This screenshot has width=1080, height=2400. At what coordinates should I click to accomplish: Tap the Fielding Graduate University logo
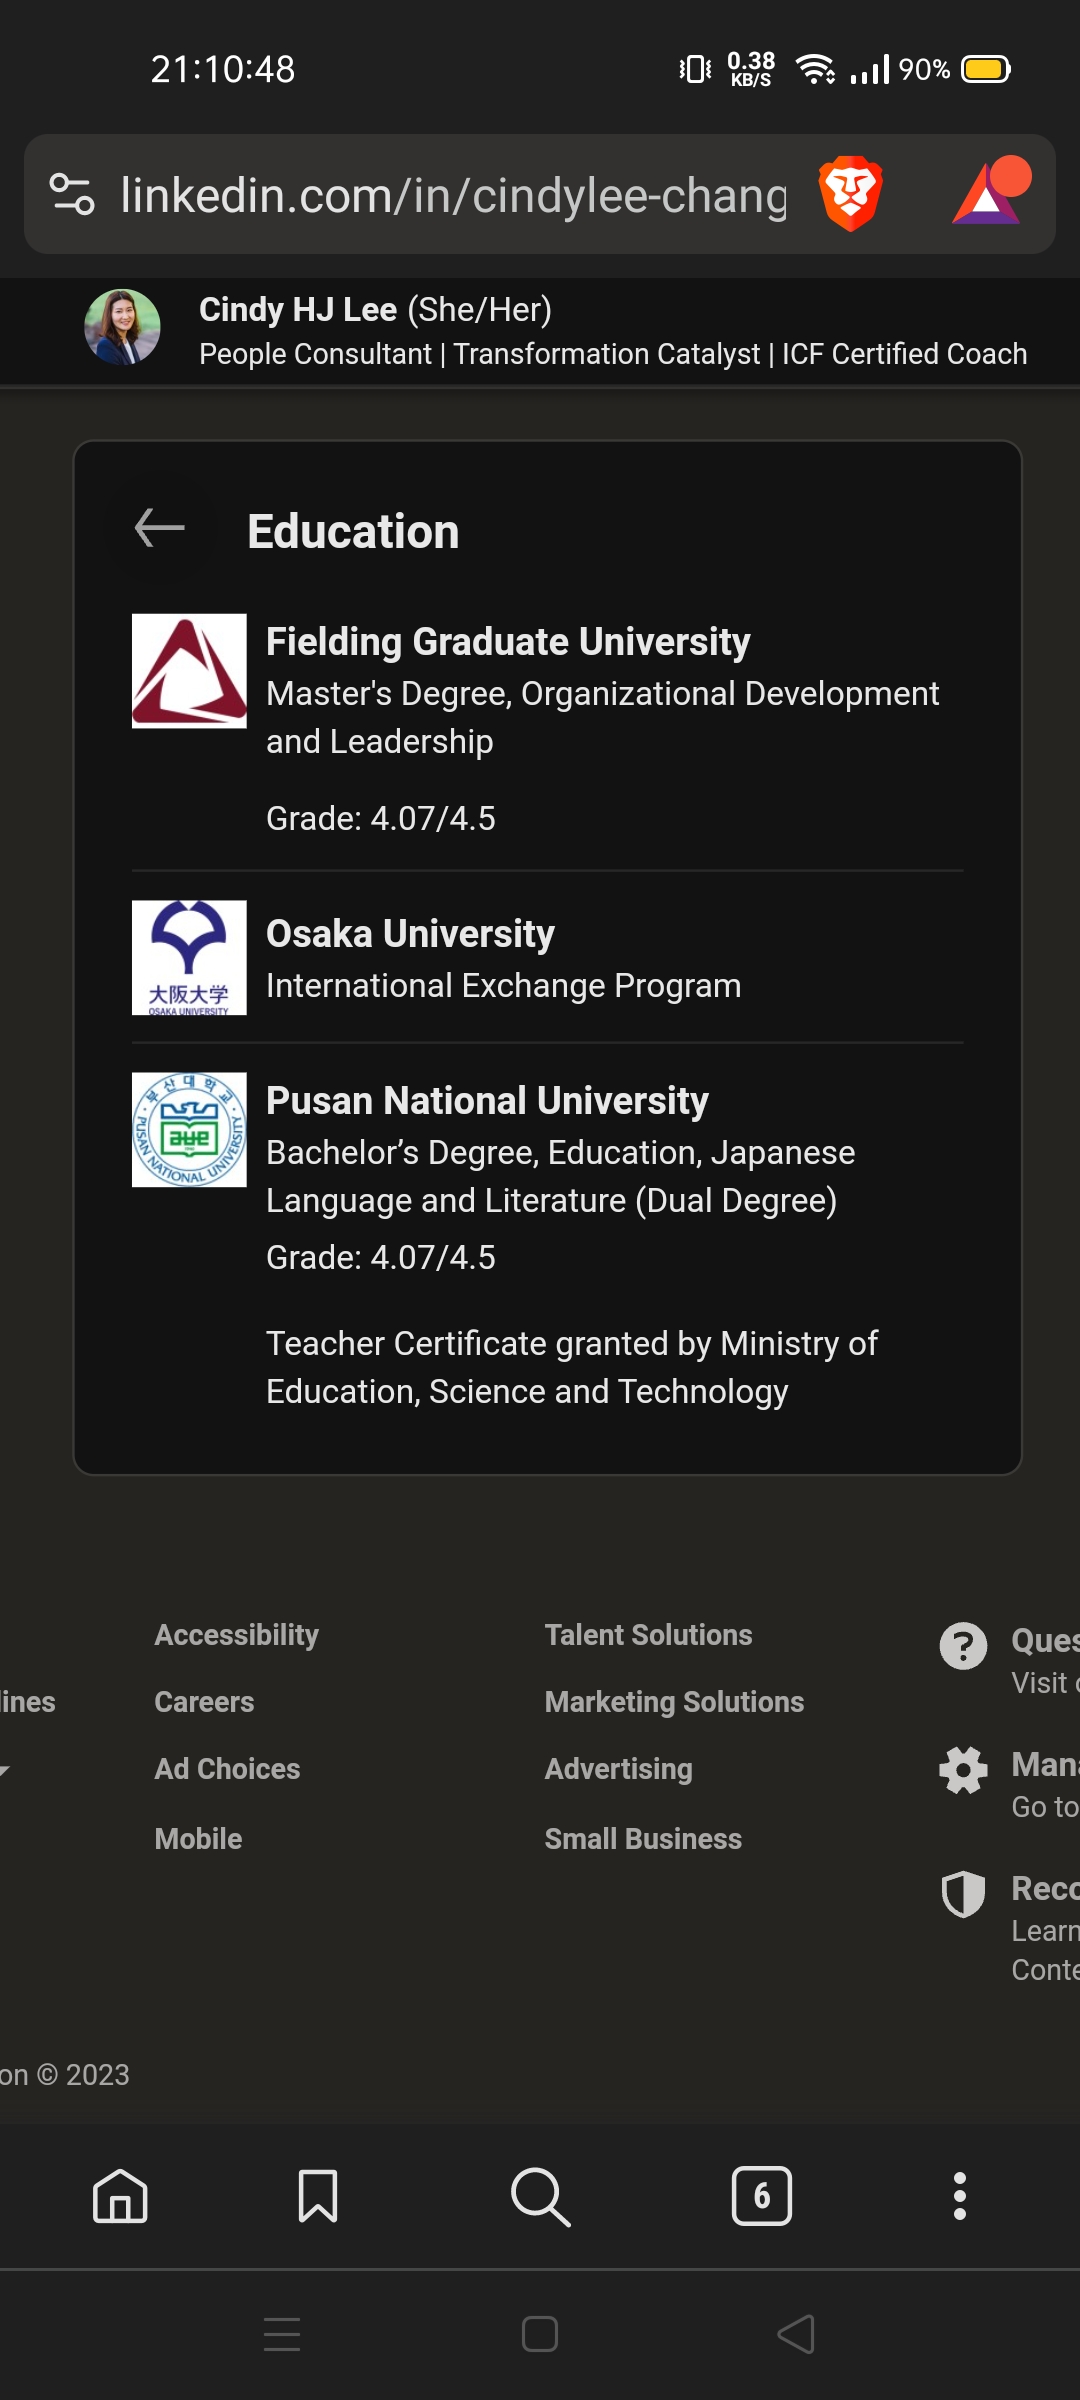(x=189, y=671)
